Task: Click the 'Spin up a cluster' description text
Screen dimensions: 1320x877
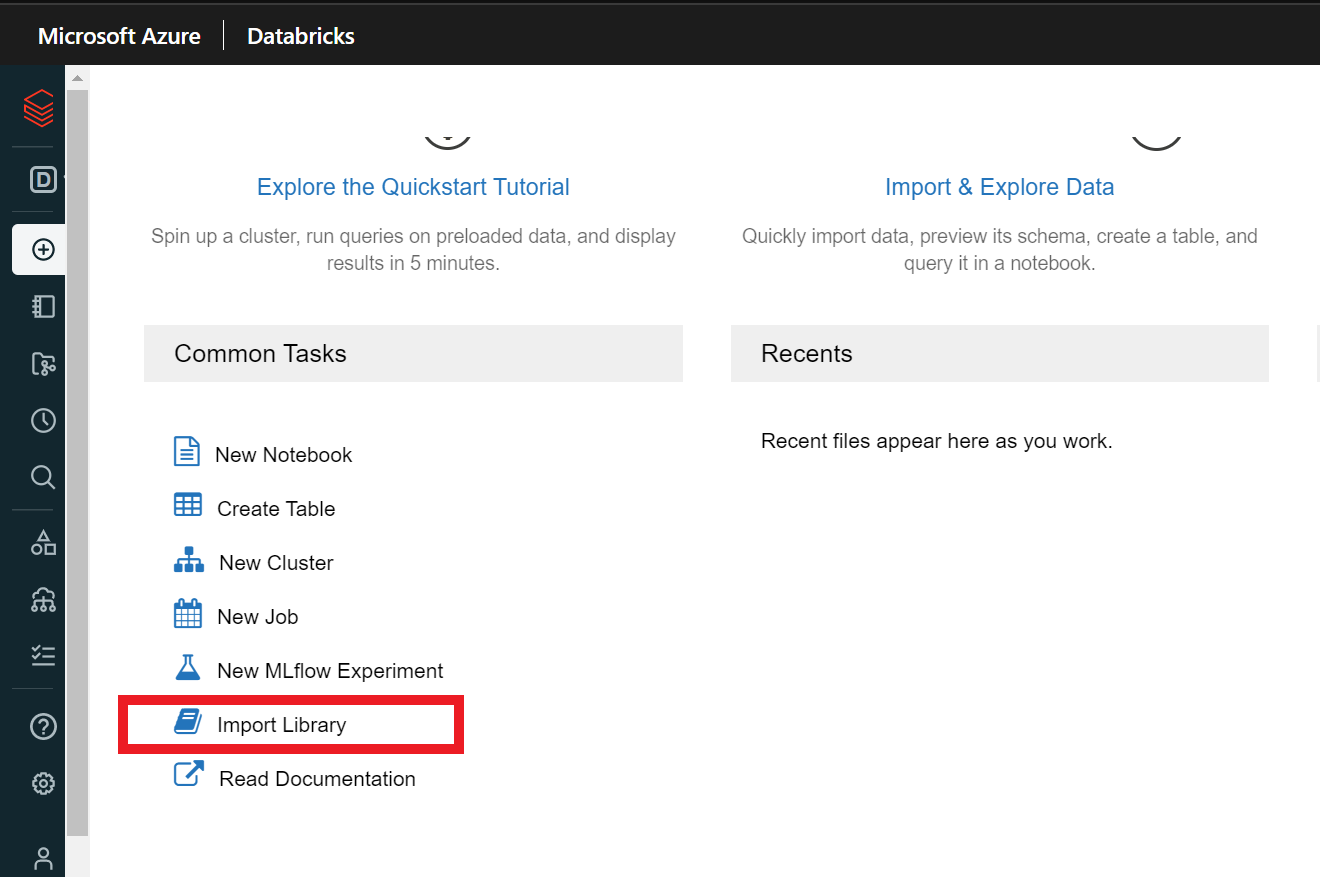Action: (413, 250)
